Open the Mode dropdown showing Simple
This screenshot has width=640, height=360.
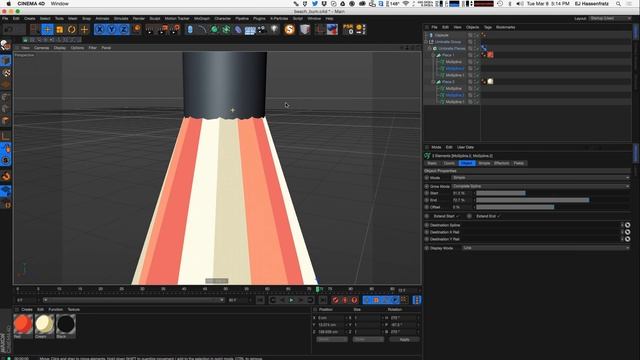coord(541,178)
